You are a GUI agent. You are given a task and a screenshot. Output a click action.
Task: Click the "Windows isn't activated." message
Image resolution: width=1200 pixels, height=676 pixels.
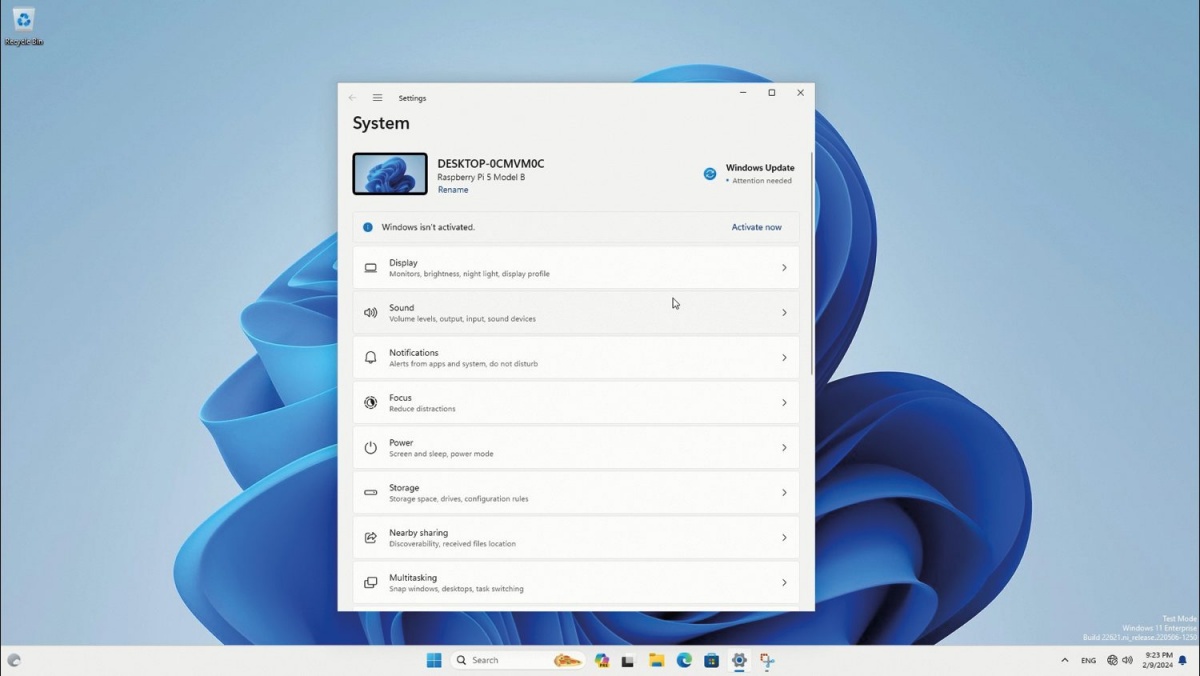coord(428,227)
